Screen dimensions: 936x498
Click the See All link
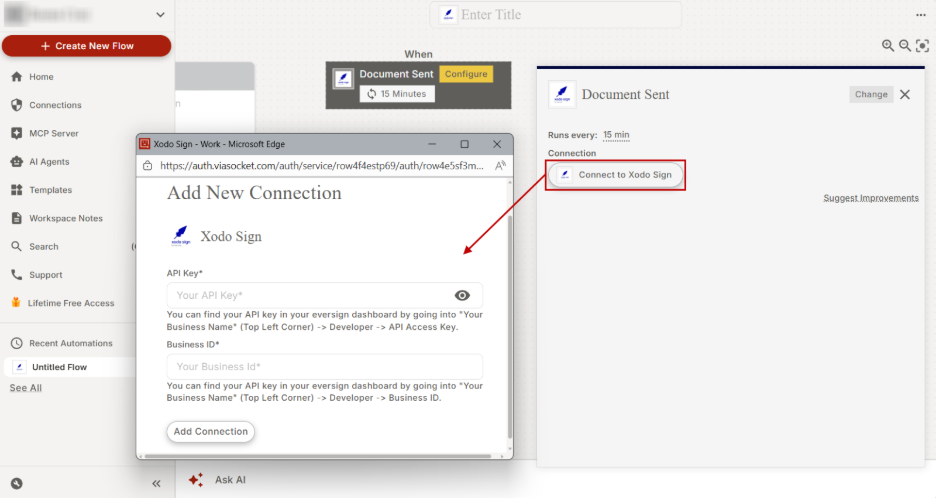pyautogui.click(x=26, y=388)
